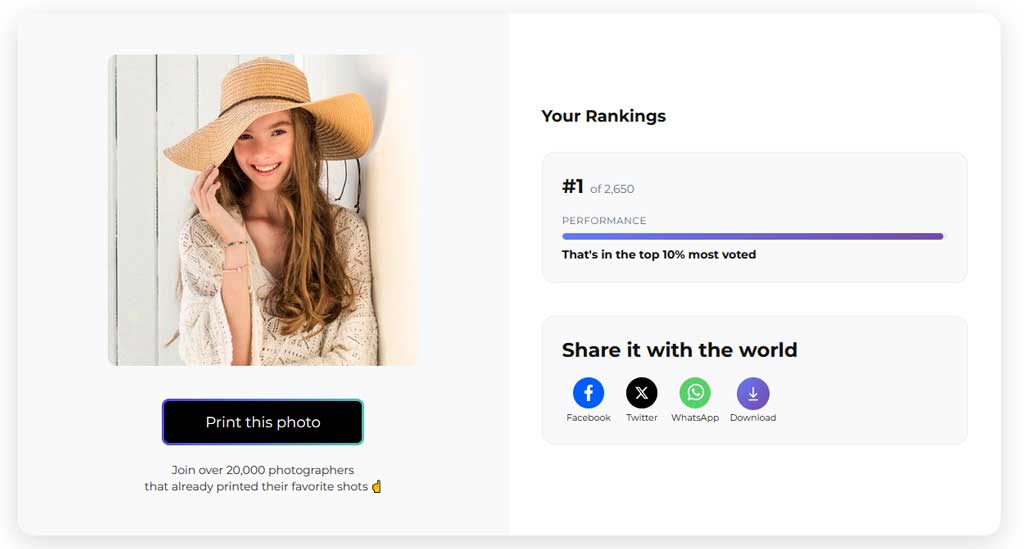Click the "of 2,650" total count text
Viewport: 1024px width, 549px height.
(612, 189)
